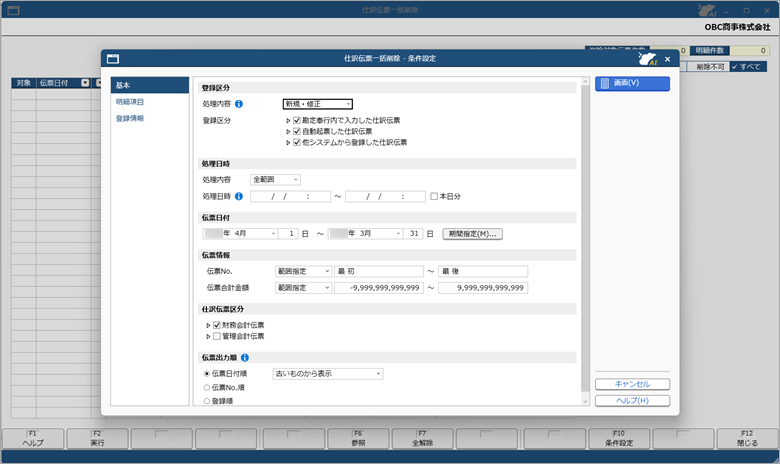Click minimum amount field -9,999,999,999,999
The image size is (780, 464).
(379, 287)
